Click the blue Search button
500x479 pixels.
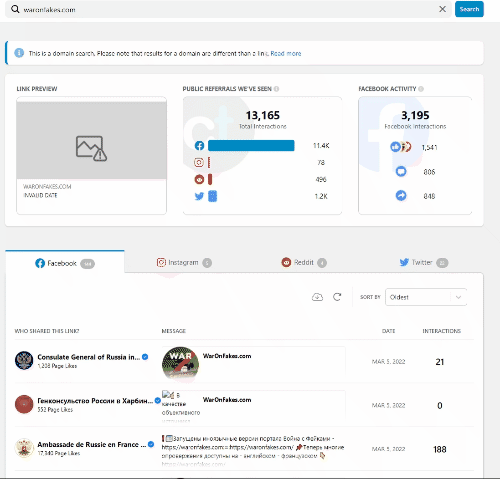pyautogui.click(x=469, y=9)
